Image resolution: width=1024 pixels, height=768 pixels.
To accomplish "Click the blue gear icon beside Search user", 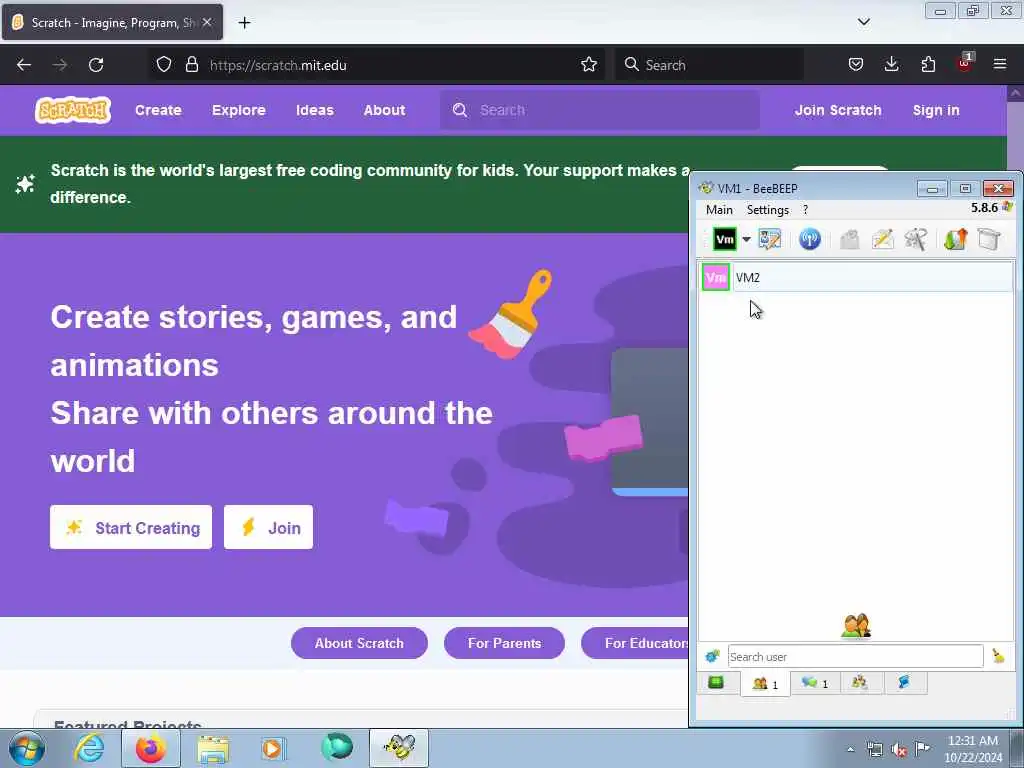I will pos(712,656).
